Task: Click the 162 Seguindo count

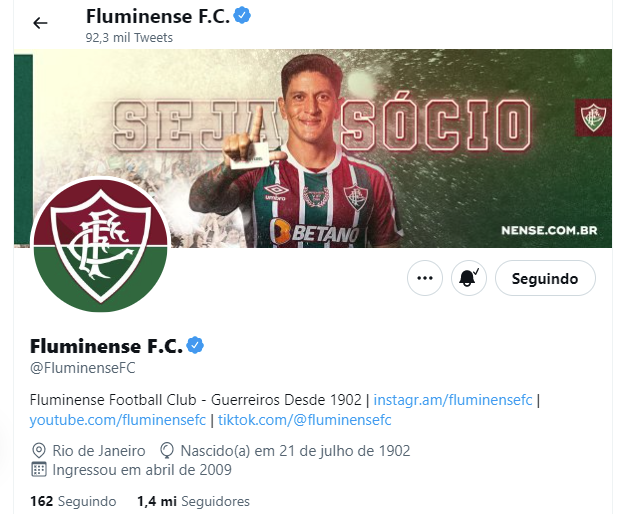Action: (x=73, y=501)
